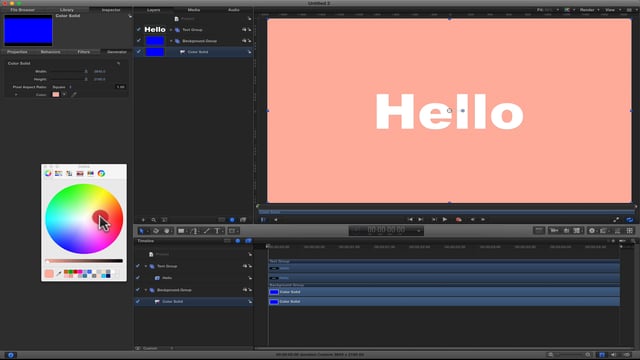Switch to pencils mode in Colors window
Image resolution: width=640 pixels, height=360 pixels.
pos(91,173)
